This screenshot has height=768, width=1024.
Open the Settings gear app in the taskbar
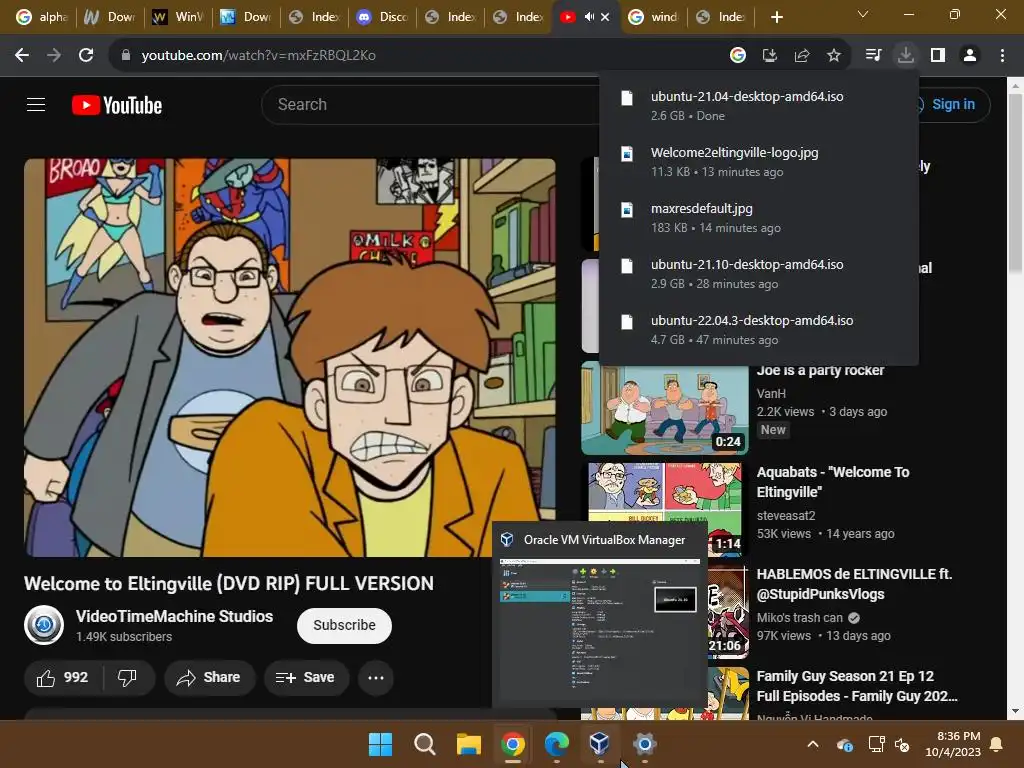[x=644, y=744]
